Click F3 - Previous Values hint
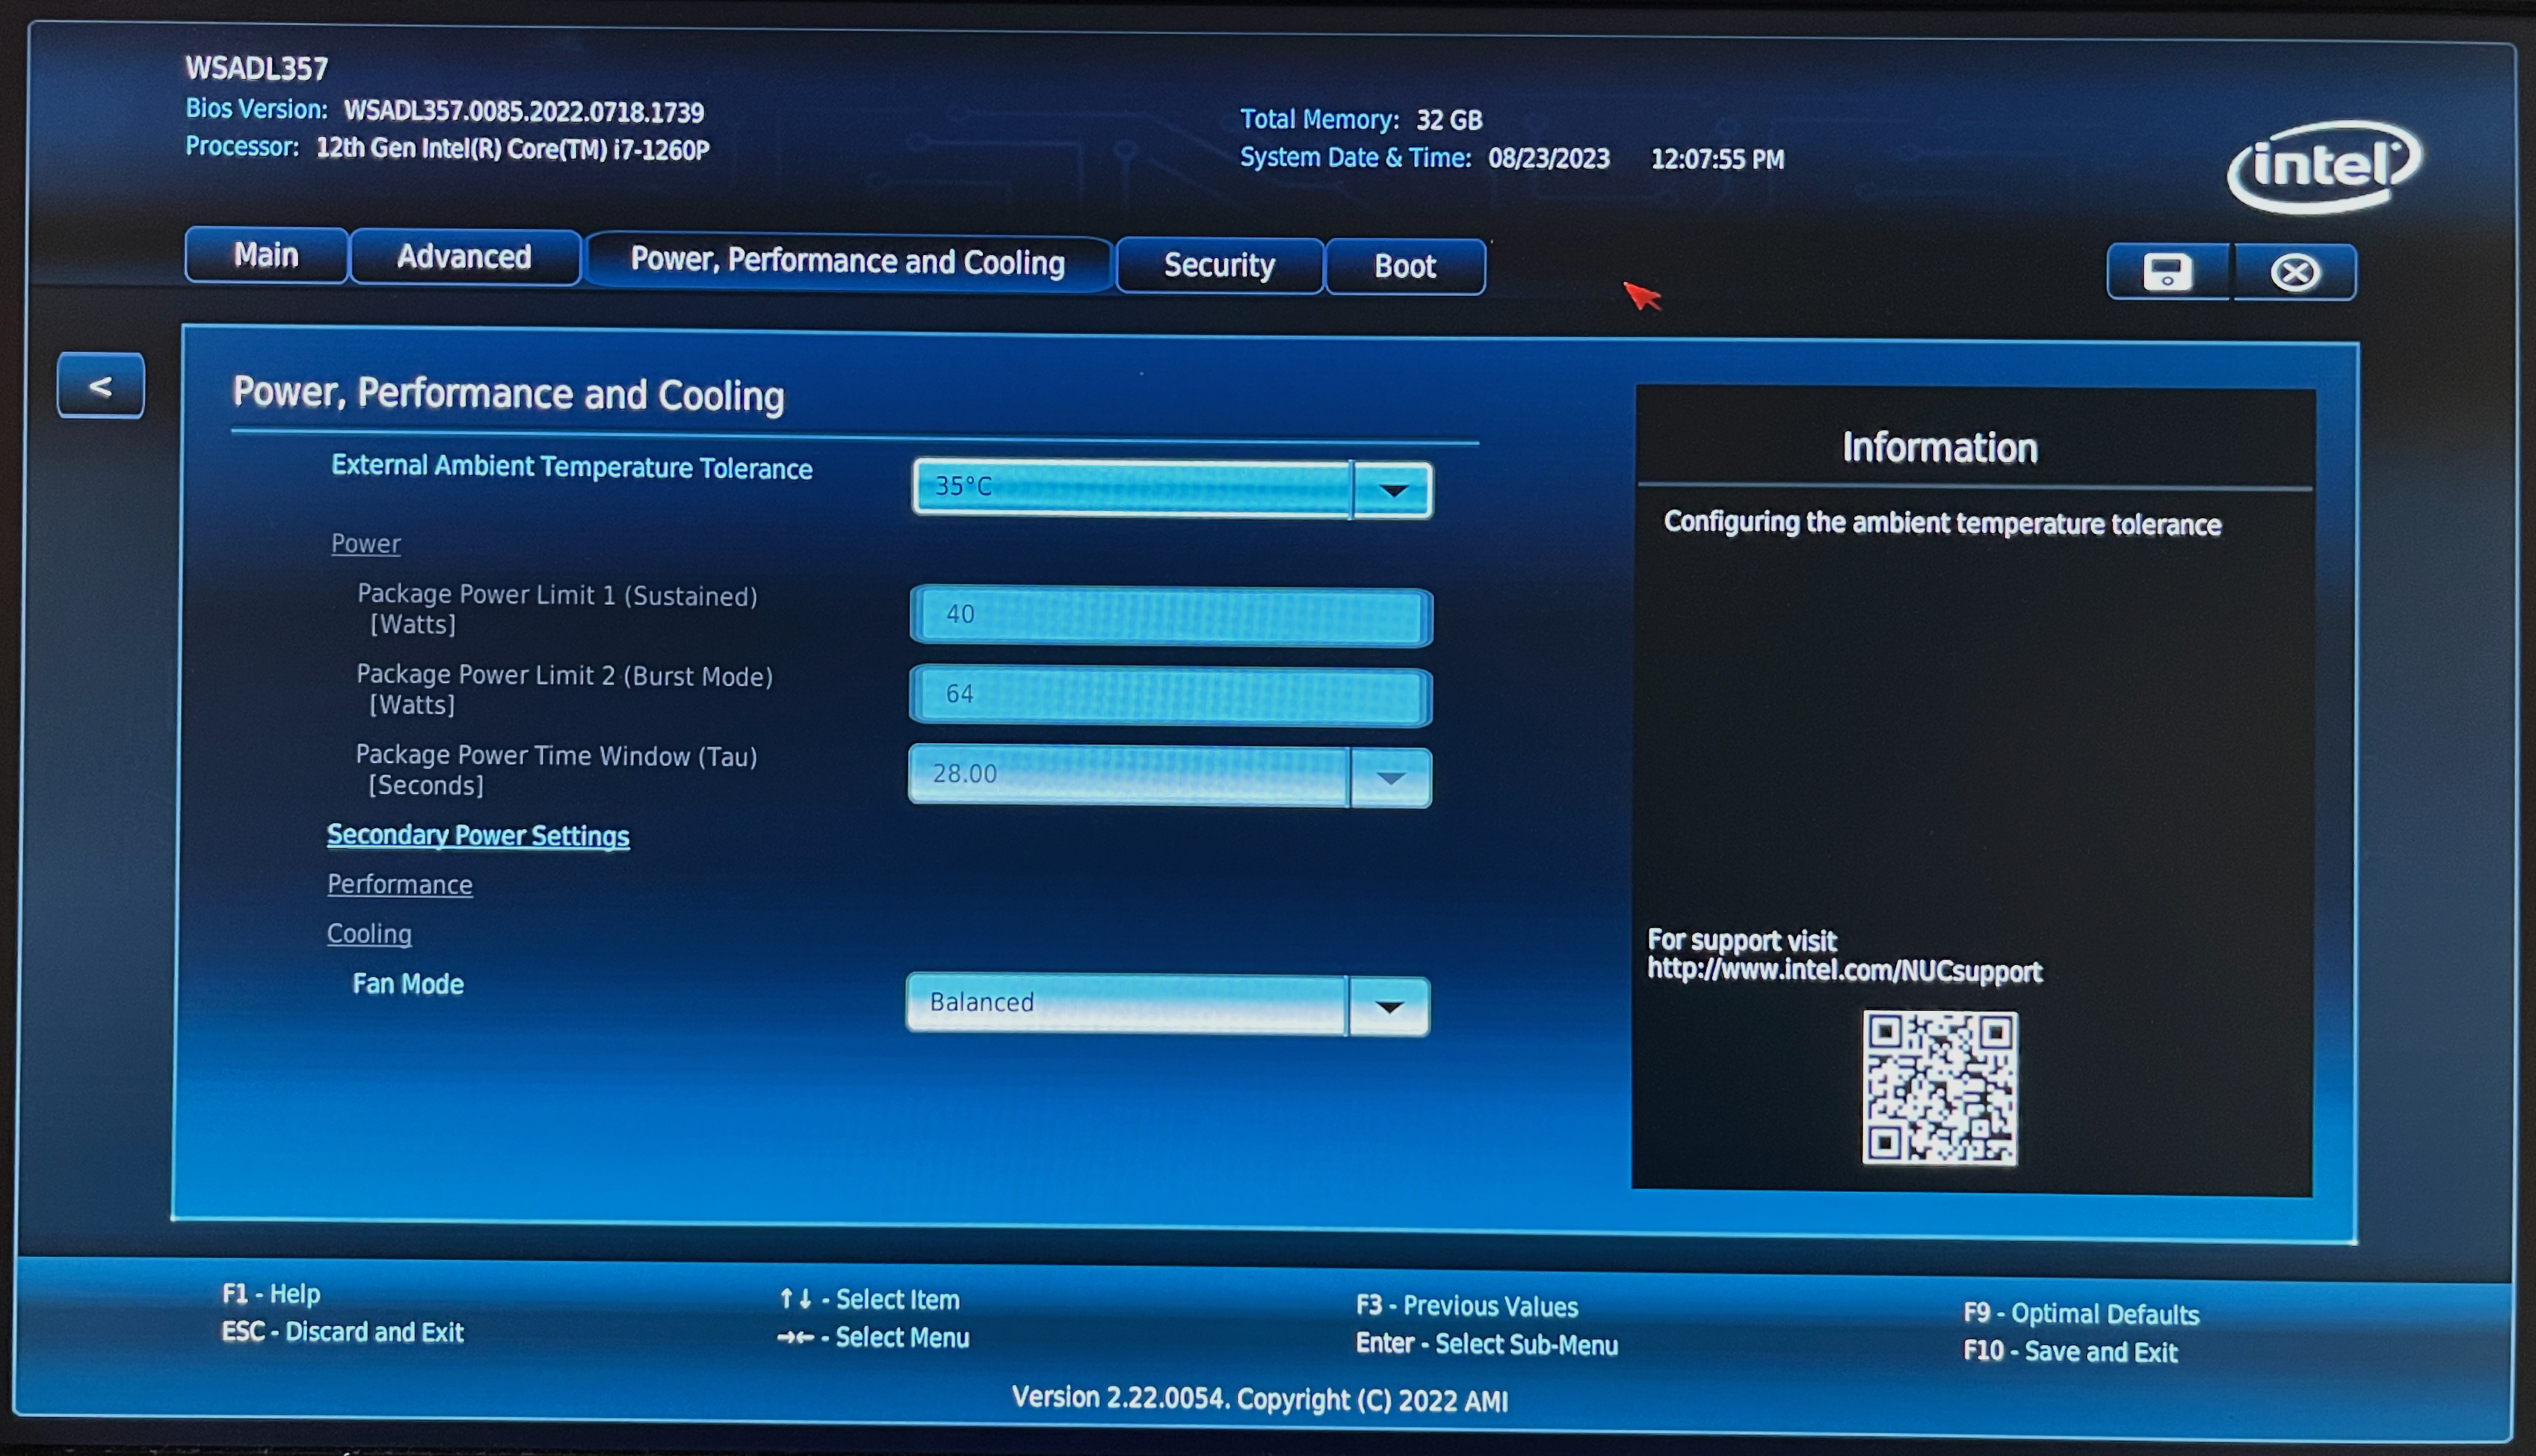 (x=1467, y=1306)
